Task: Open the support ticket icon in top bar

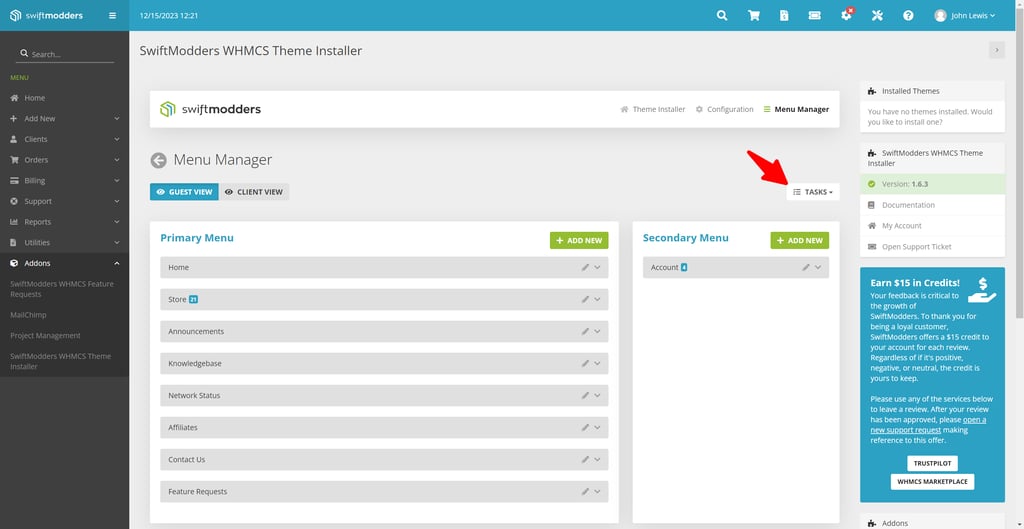Action: point(814,16)
